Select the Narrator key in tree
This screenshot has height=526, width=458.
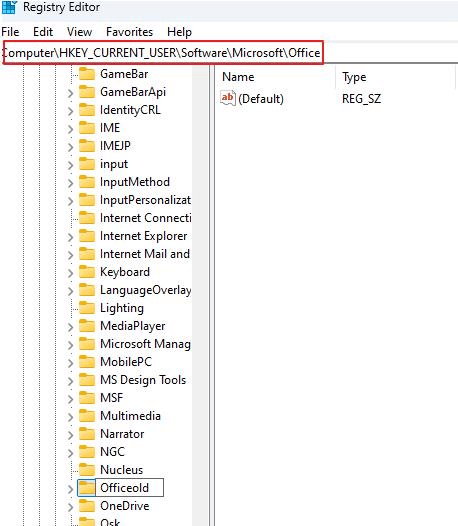click(122, 434)
